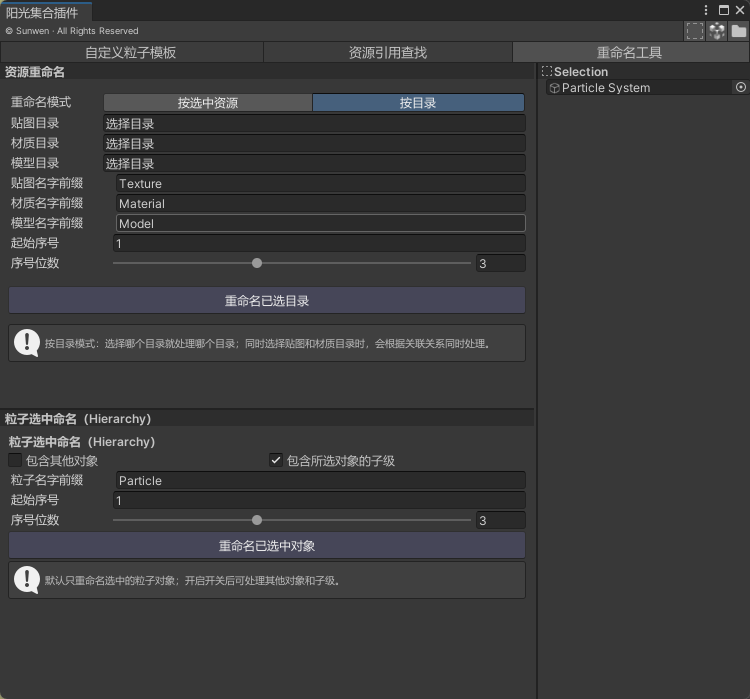750x699 pixels.
Task: Click the Sunwen All Rights Reserved text
Action: (x=72, y=31)
